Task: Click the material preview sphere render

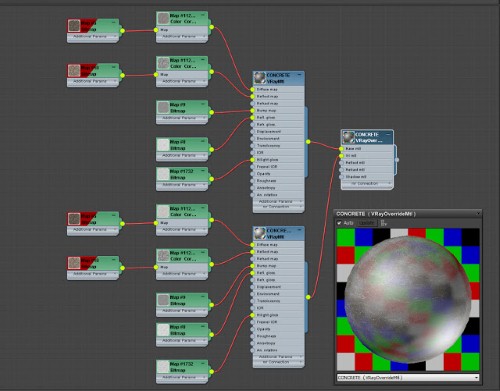Action: click(407, 299)
